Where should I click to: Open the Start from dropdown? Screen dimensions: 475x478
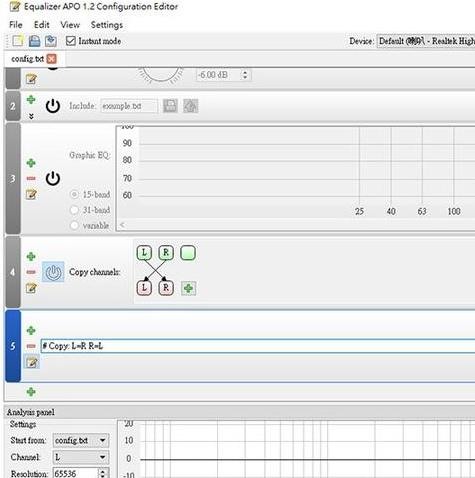coord(81,440)
